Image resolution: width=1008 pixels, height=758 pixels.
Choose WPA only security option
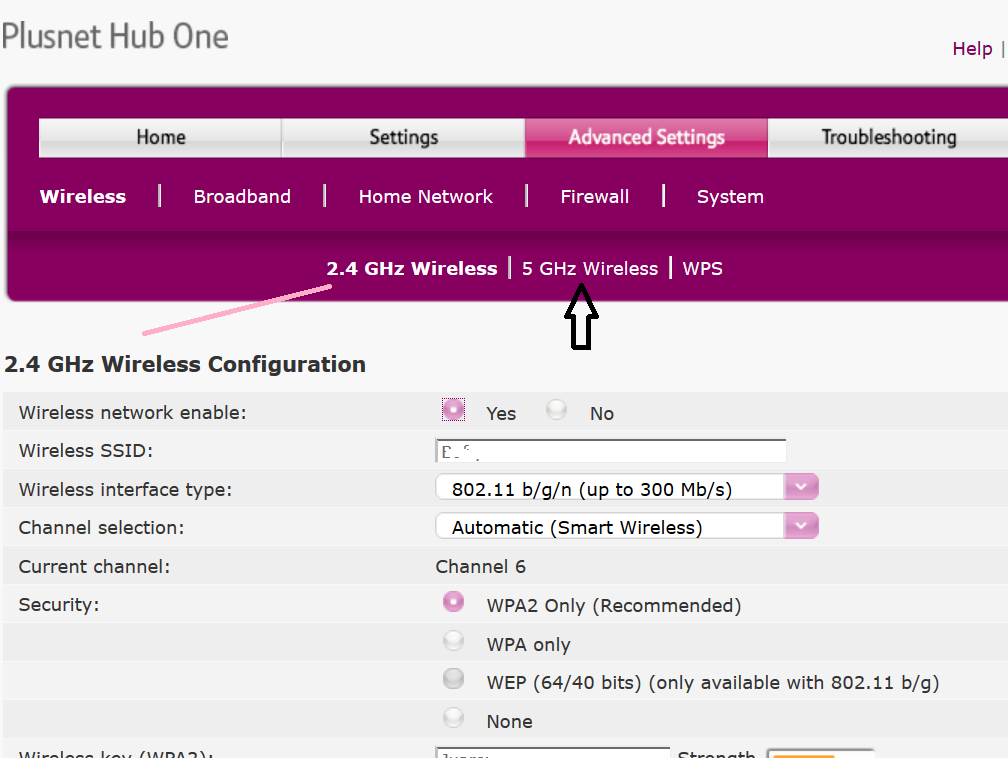coord(454,641)
